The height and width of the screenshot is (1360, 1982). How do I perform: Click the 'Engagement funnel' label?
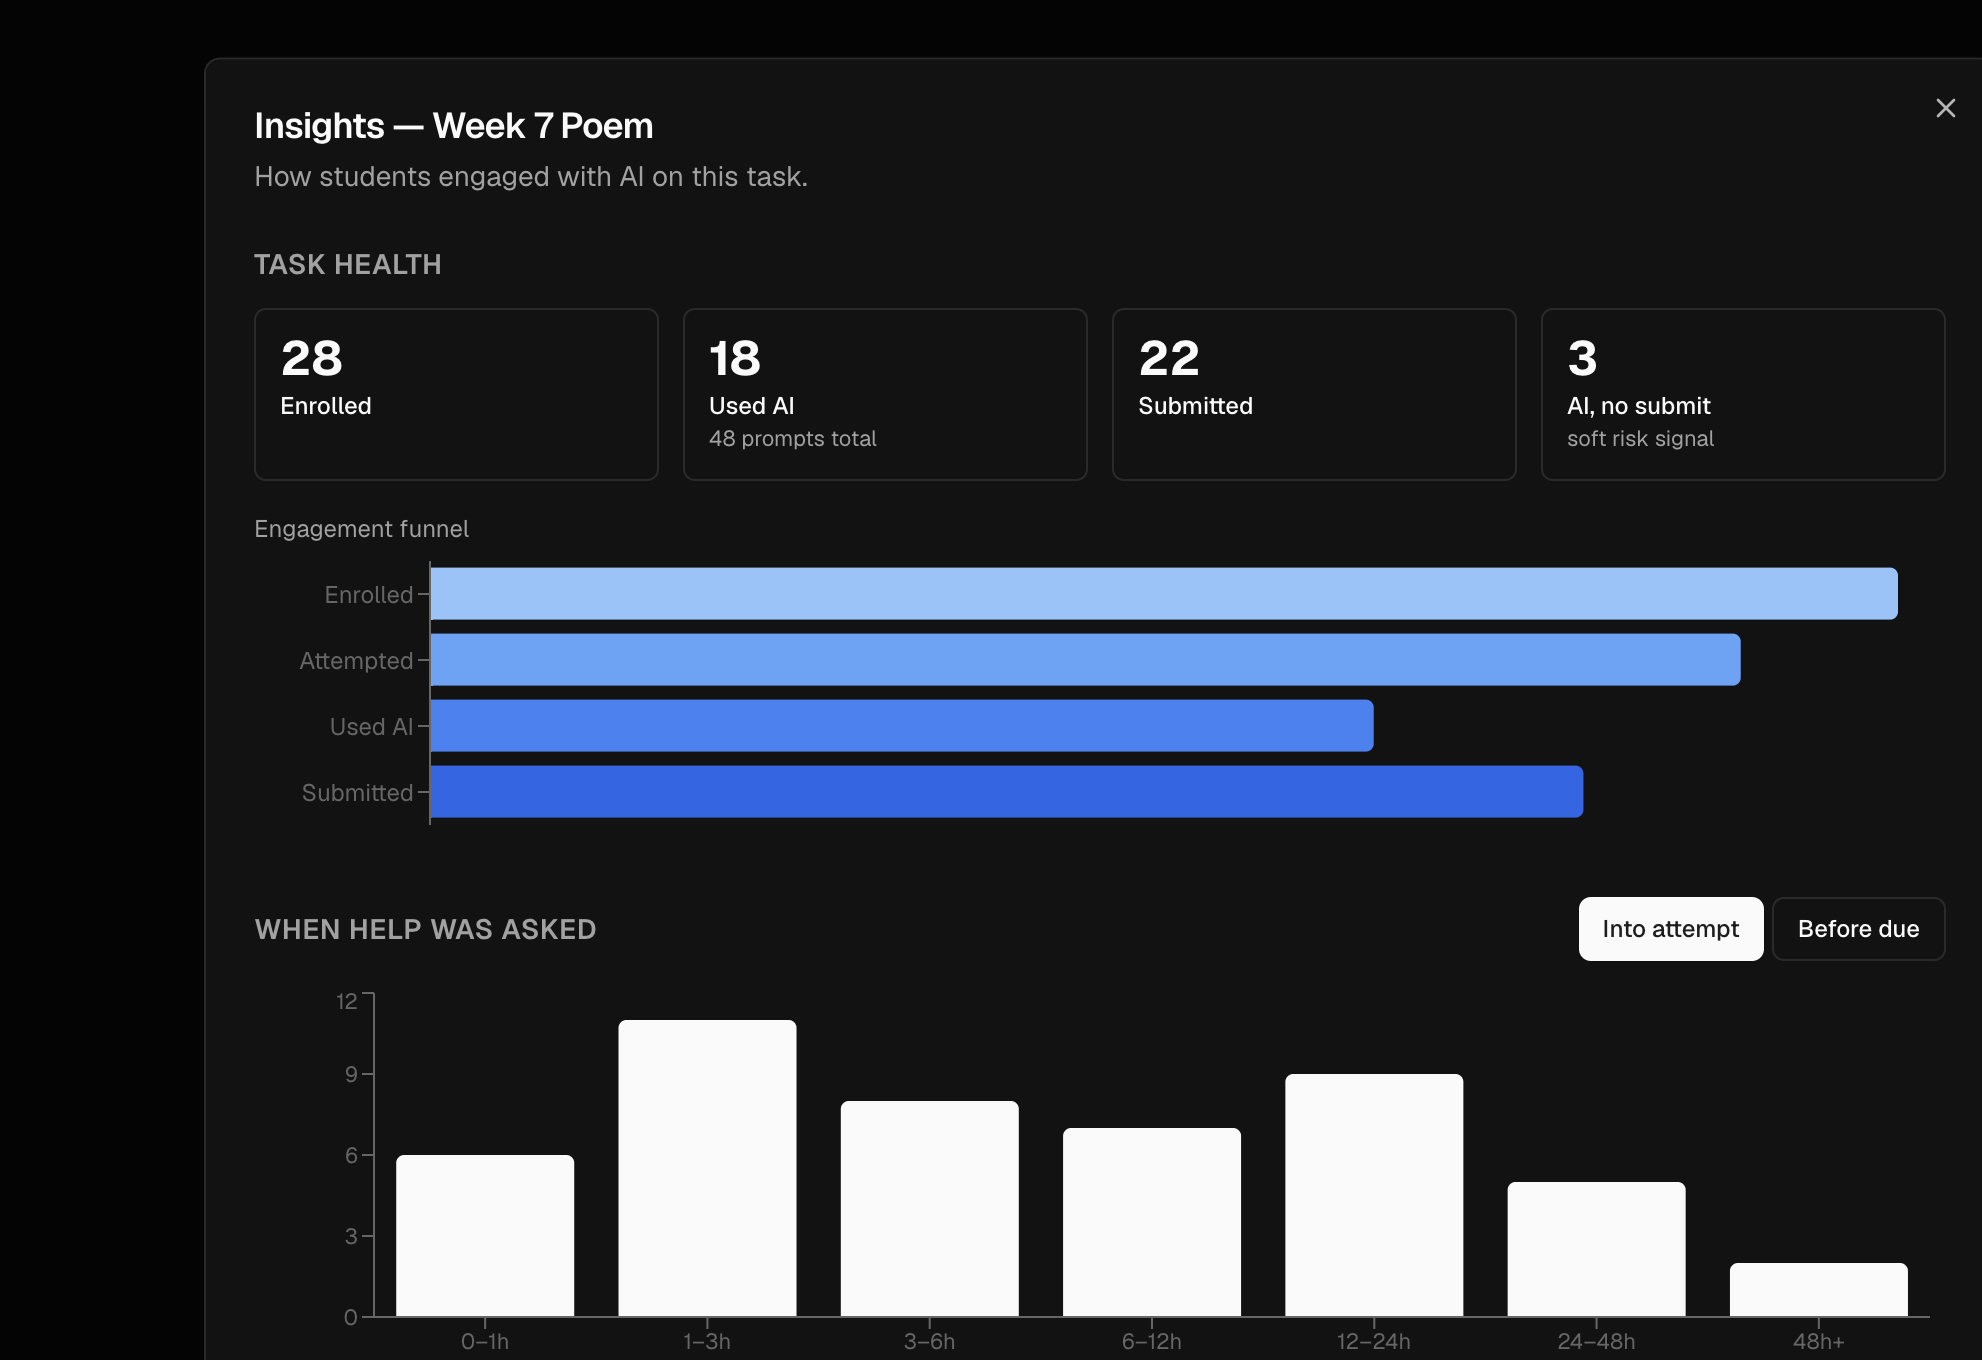361,529
